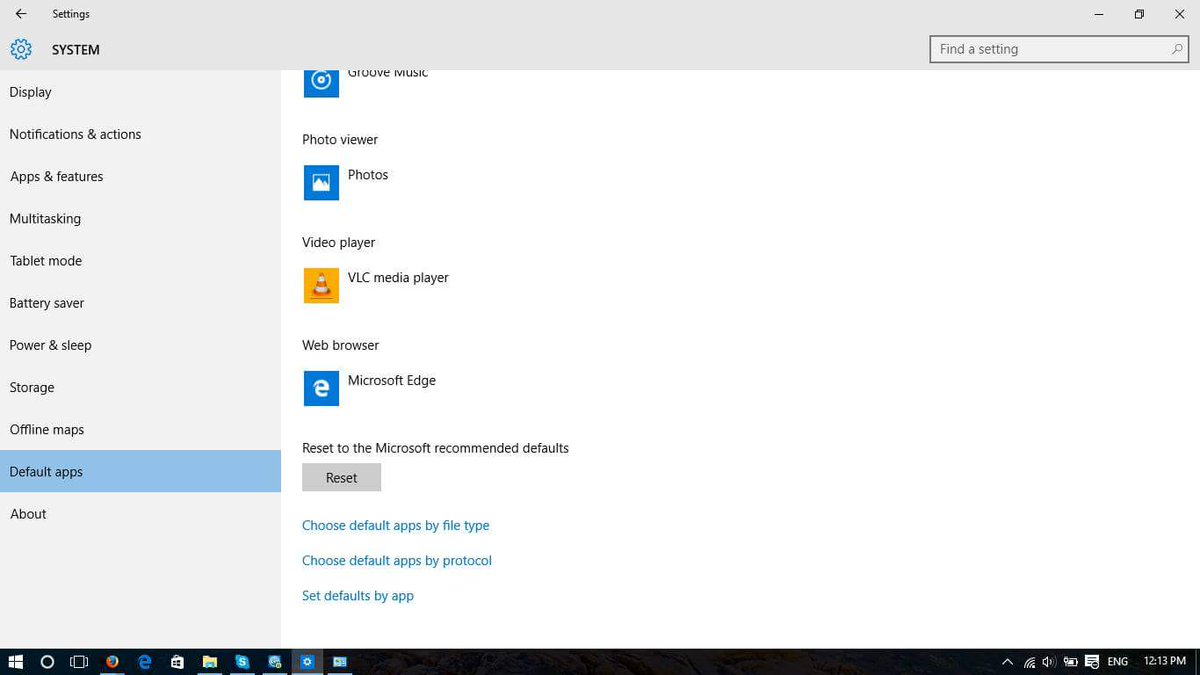
Task: Switch to the Display settings section
Action: (x=30, y=92)
